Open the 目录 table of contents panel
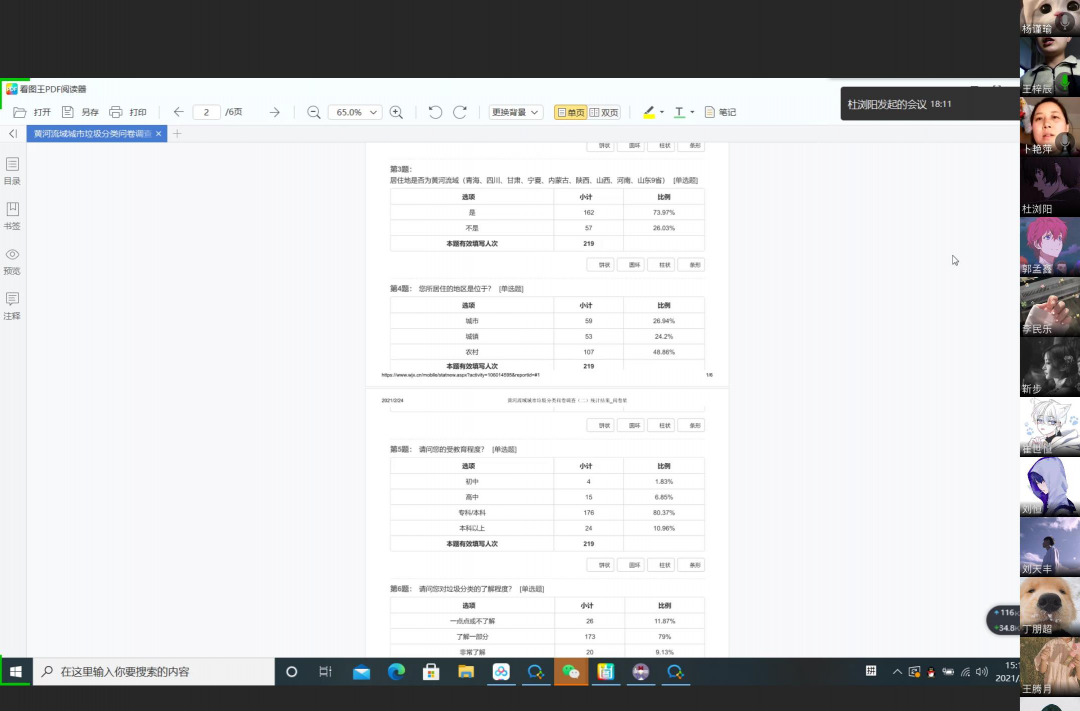Viewport: 1080px width, 711px height. tap(12, 170)
